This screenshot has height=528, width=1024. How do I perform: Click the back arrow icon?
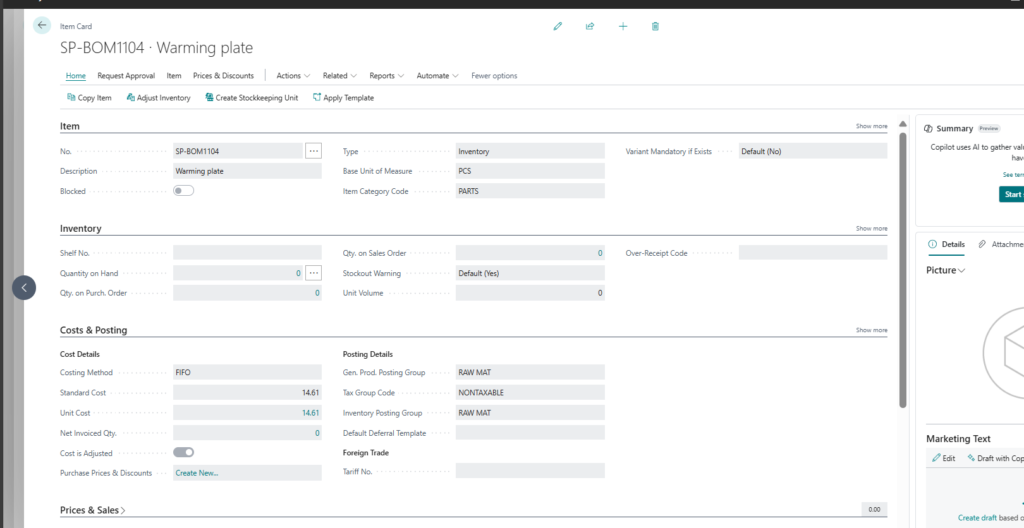(42, 25)
